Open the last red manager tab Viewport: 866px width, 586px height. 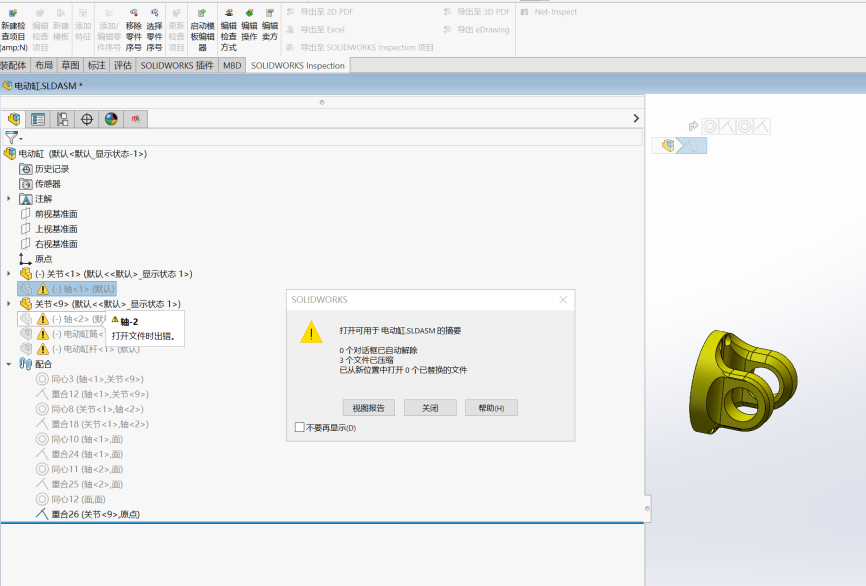point(135,119)
